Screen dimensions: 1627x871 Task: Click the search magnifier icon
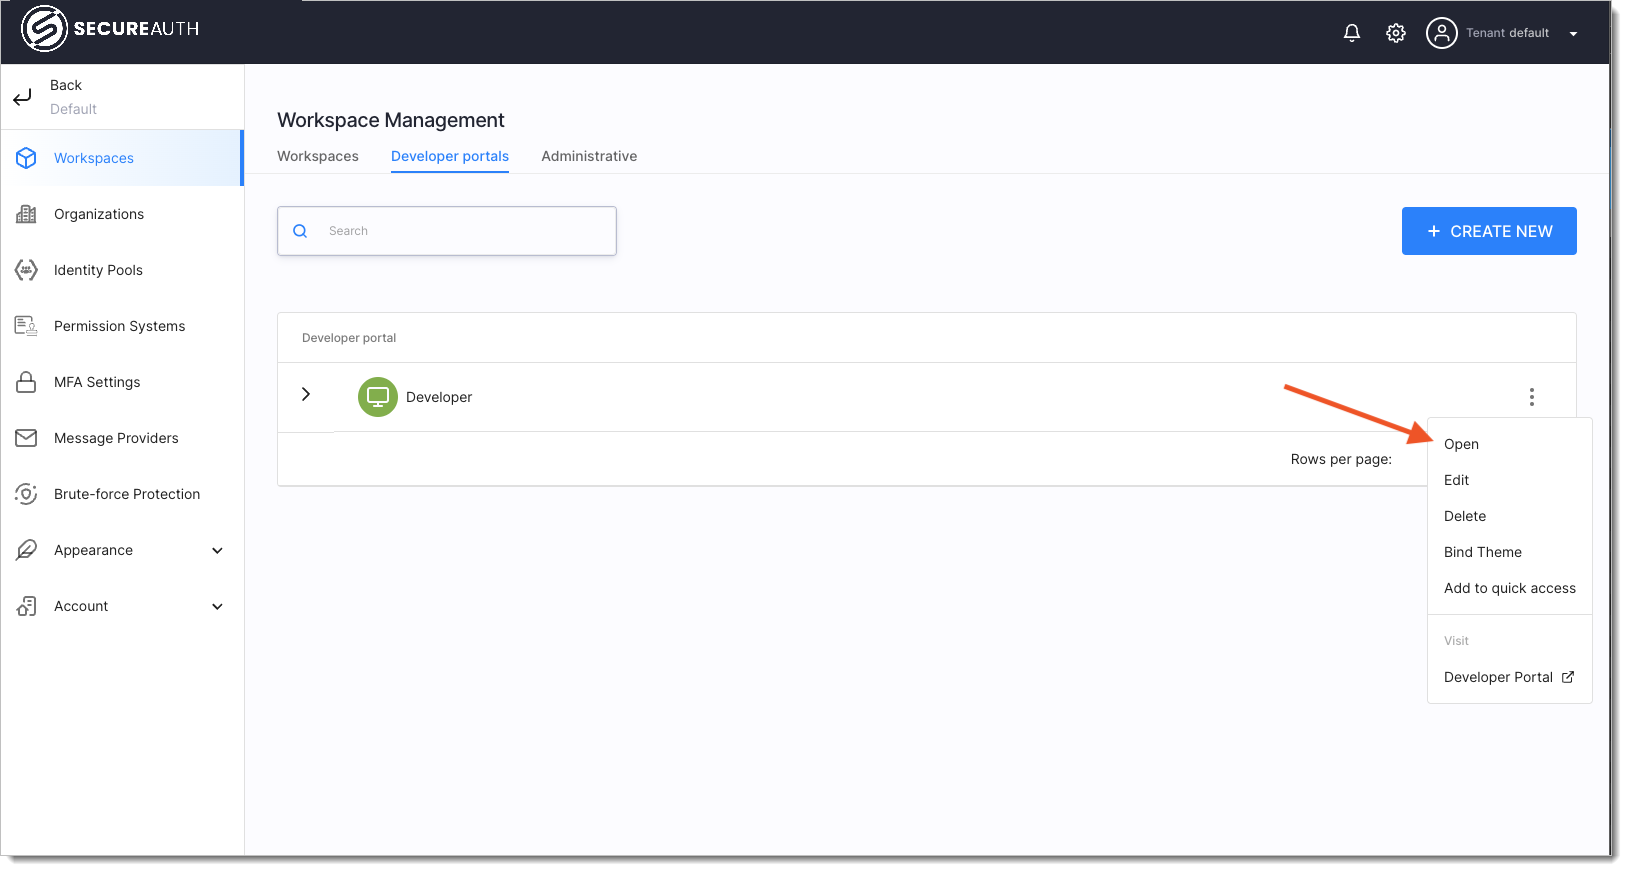click(x=300, y=231)
